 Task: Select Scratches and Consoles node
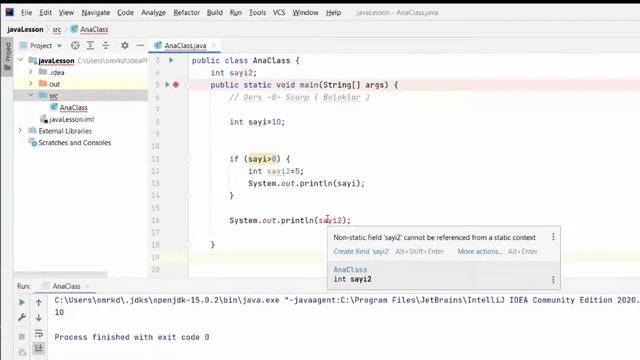point(74,143)
